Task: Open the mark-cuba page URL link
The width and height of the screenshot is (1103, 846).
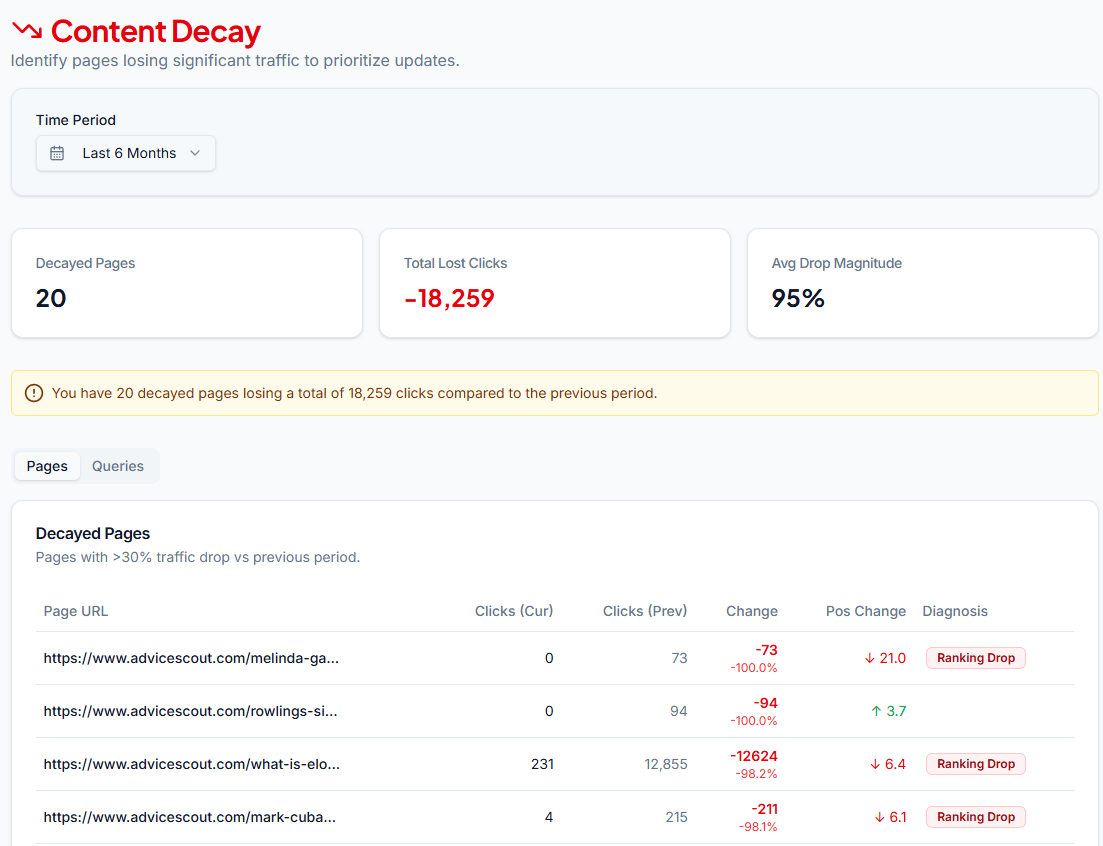Action: pos(189,817)
